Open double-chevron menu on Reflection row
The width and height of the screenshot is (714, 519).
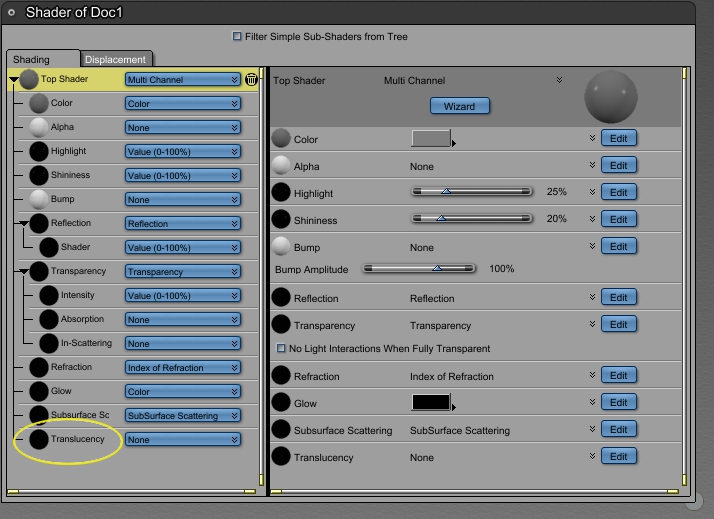click(x=592, y=297)
